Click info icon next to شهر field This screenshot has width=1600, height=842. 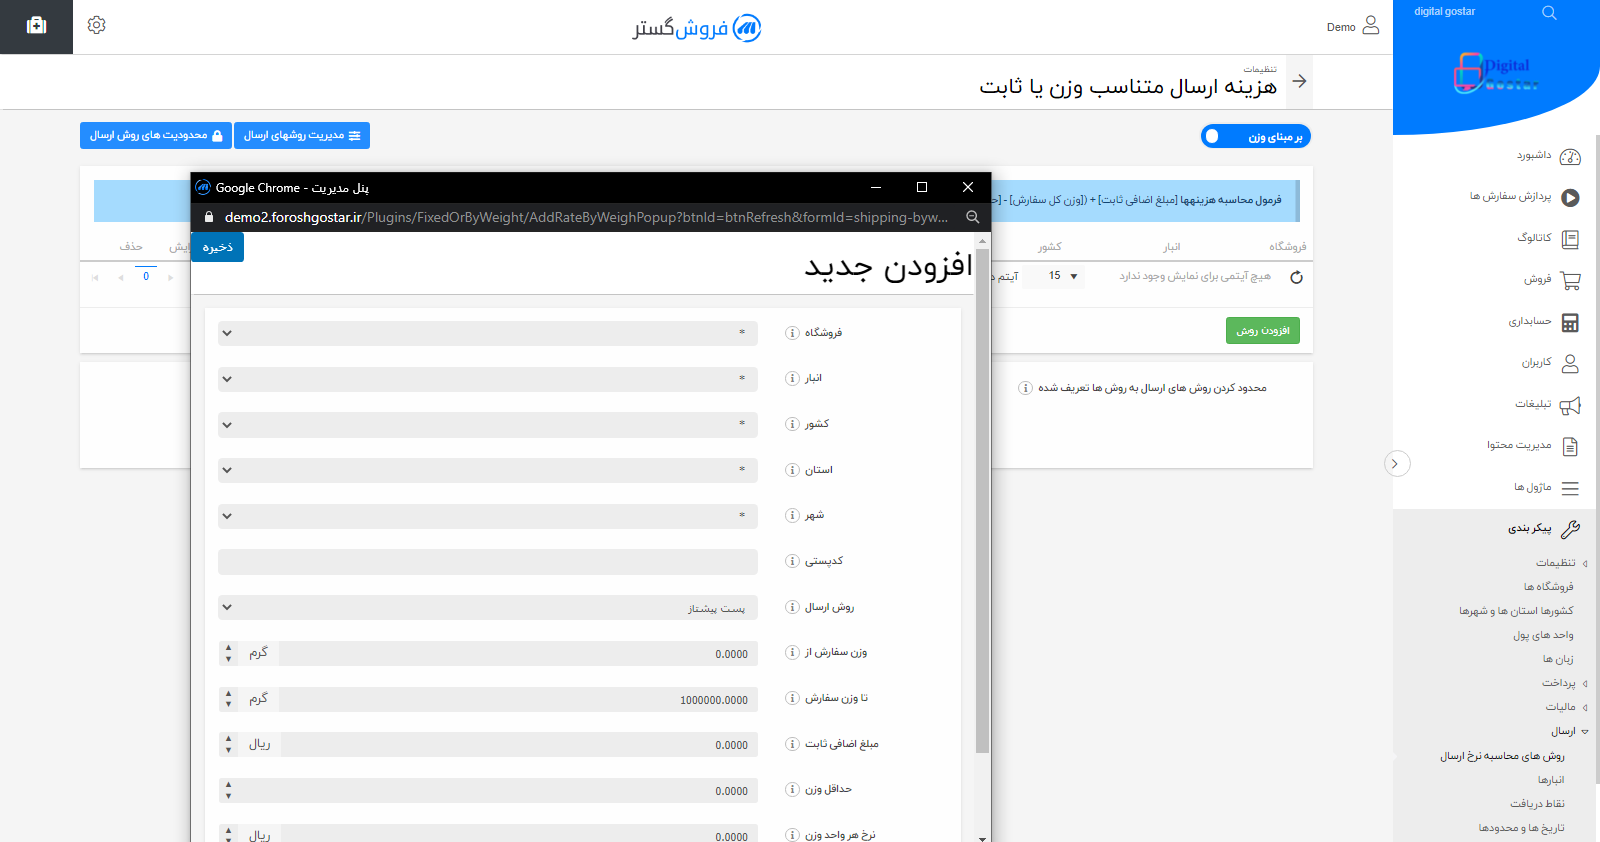click(792, 516)
